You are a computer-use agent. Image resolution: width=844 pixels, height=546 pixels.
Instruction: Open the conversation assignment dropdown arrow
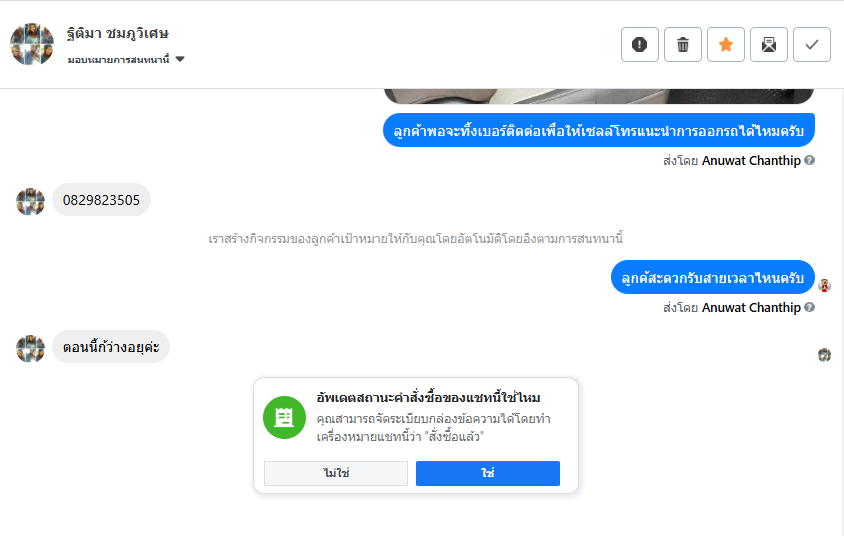point(180,59)
